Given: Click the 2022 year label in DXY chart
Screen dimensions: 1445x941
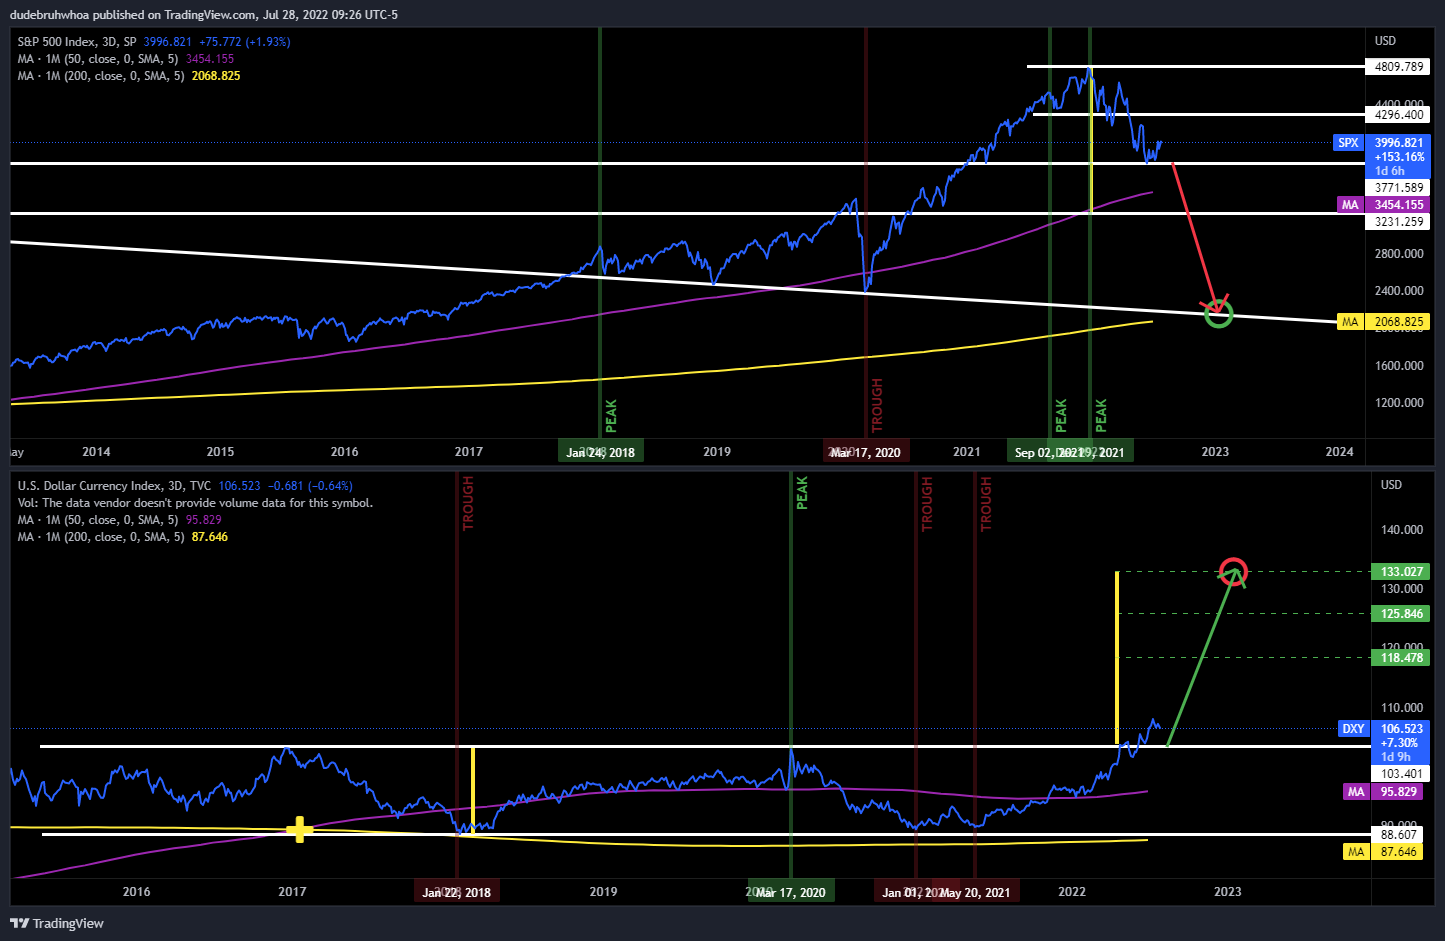Looking at the screenshot, I should click(x=1072, y=892).
